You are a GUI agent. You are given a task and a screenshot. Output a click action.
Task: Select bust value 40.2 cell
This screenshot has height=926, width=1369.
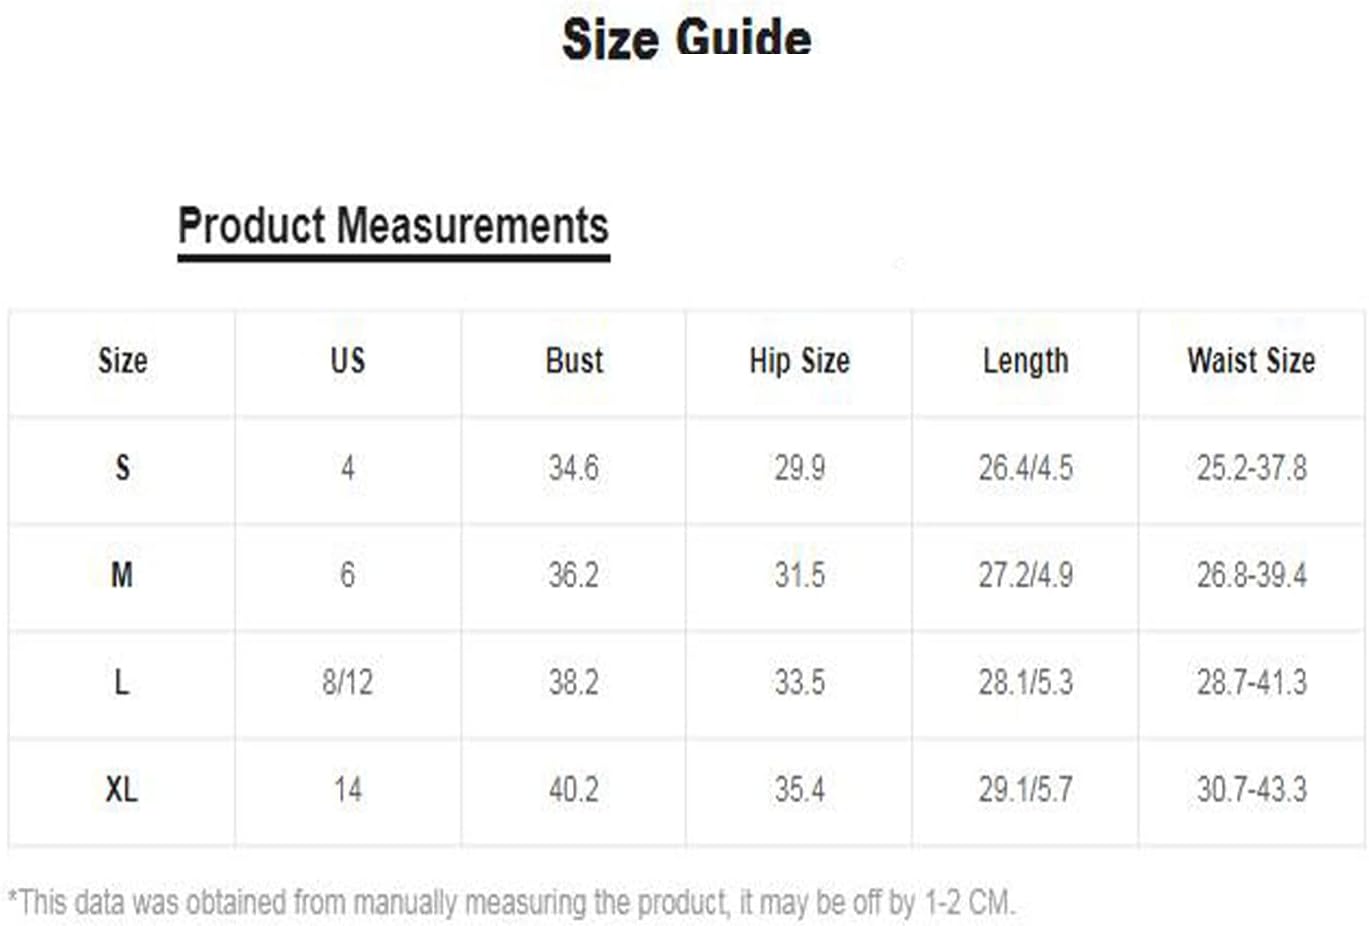[574, 789]
